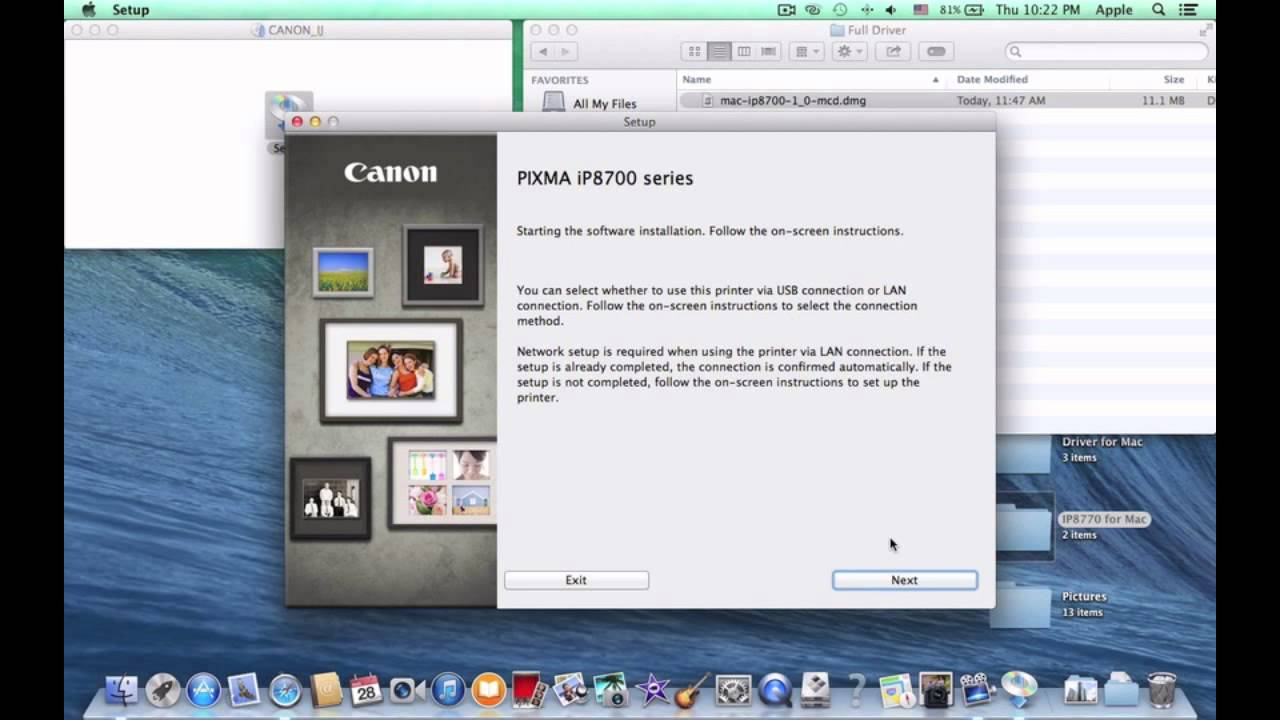Select the Driver for Mac desktop folder
Viewport: 1280px width, 720px height.
click(x=1102, y=441)
